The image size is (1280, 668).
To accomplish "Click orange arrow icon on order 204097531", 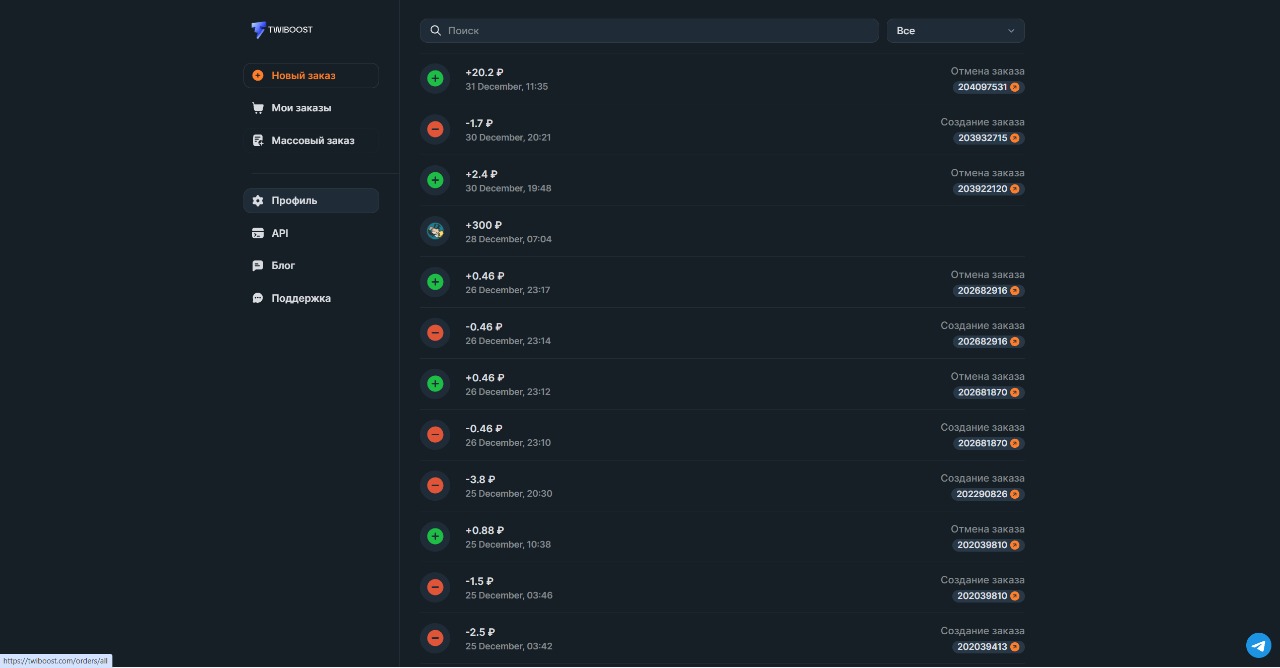I will click(x=1015, y=88).
